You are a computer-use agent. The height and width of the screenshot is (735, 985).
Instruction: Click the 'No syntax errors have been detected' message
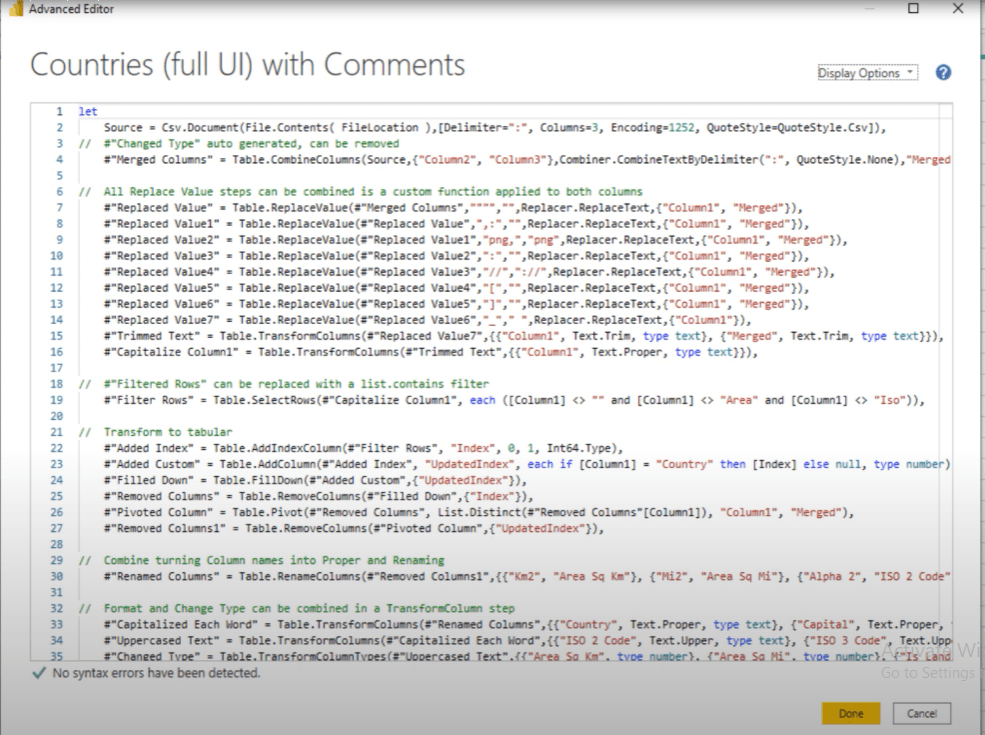[156, 673]
